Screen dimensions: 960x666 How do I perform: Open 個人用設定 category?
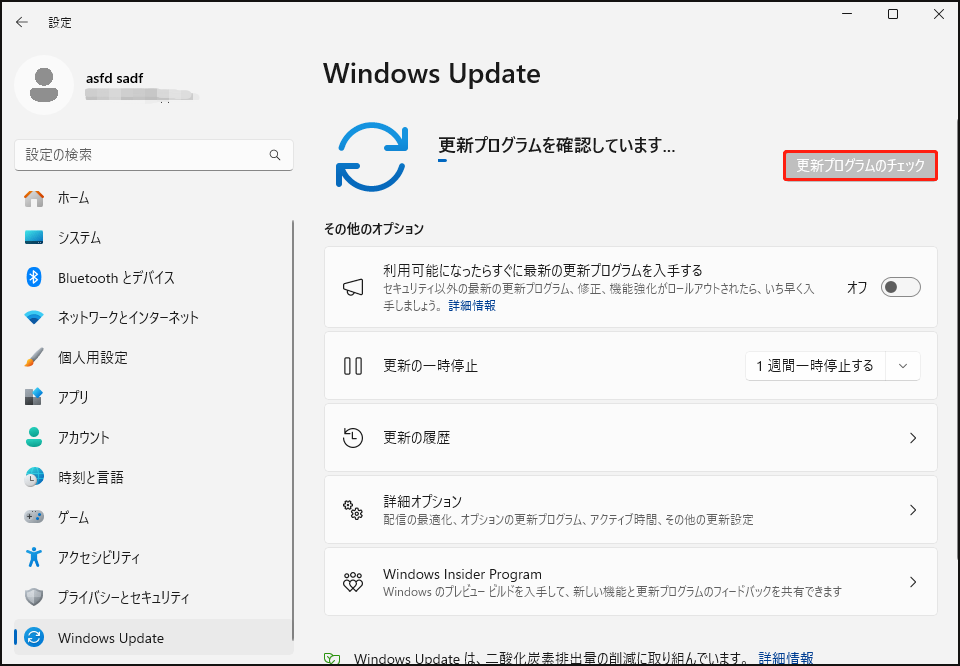[x=153, y=357]
